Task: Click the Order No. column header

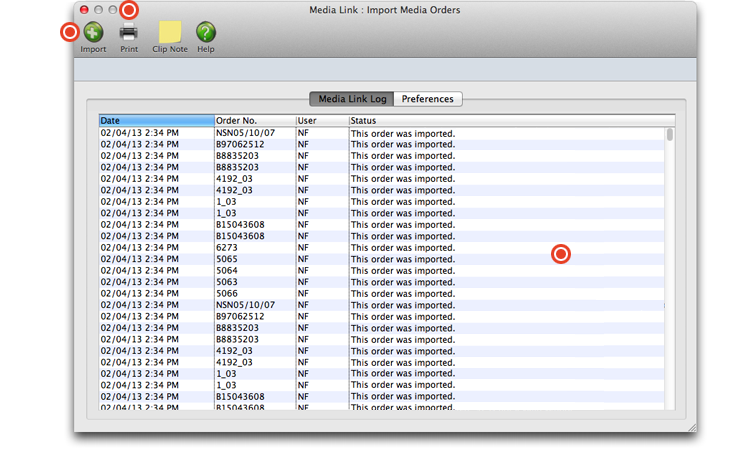Action: pos(254,121)
